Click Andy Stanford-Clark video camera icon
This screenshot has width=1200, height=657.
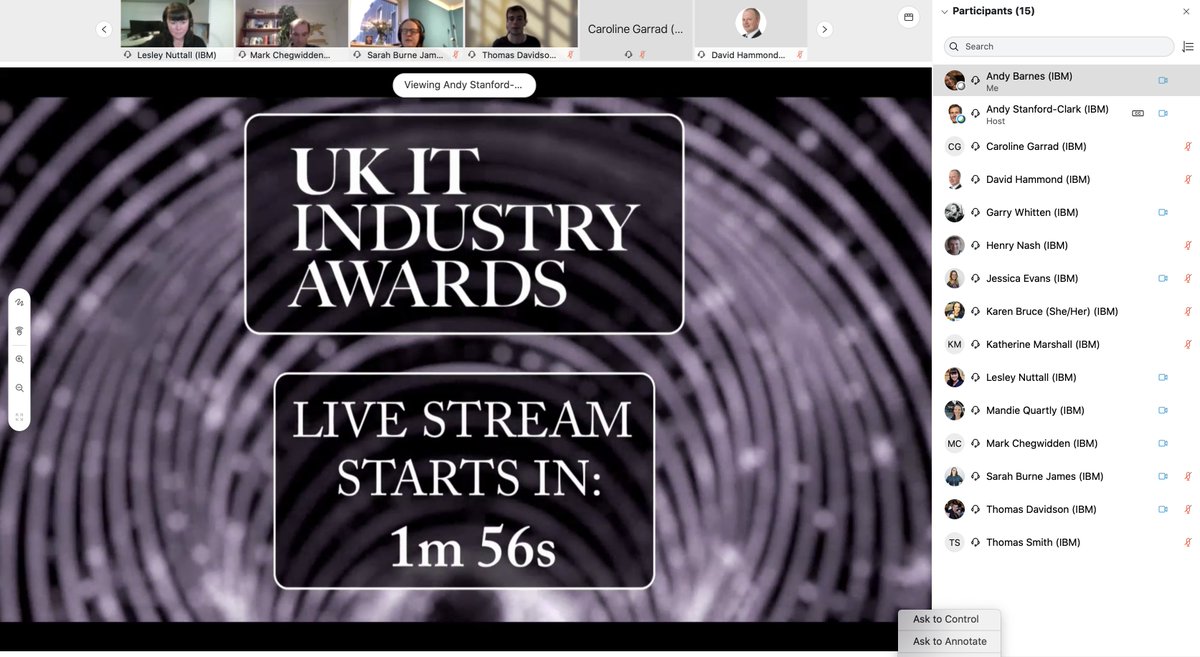[x=1163, y=113]
